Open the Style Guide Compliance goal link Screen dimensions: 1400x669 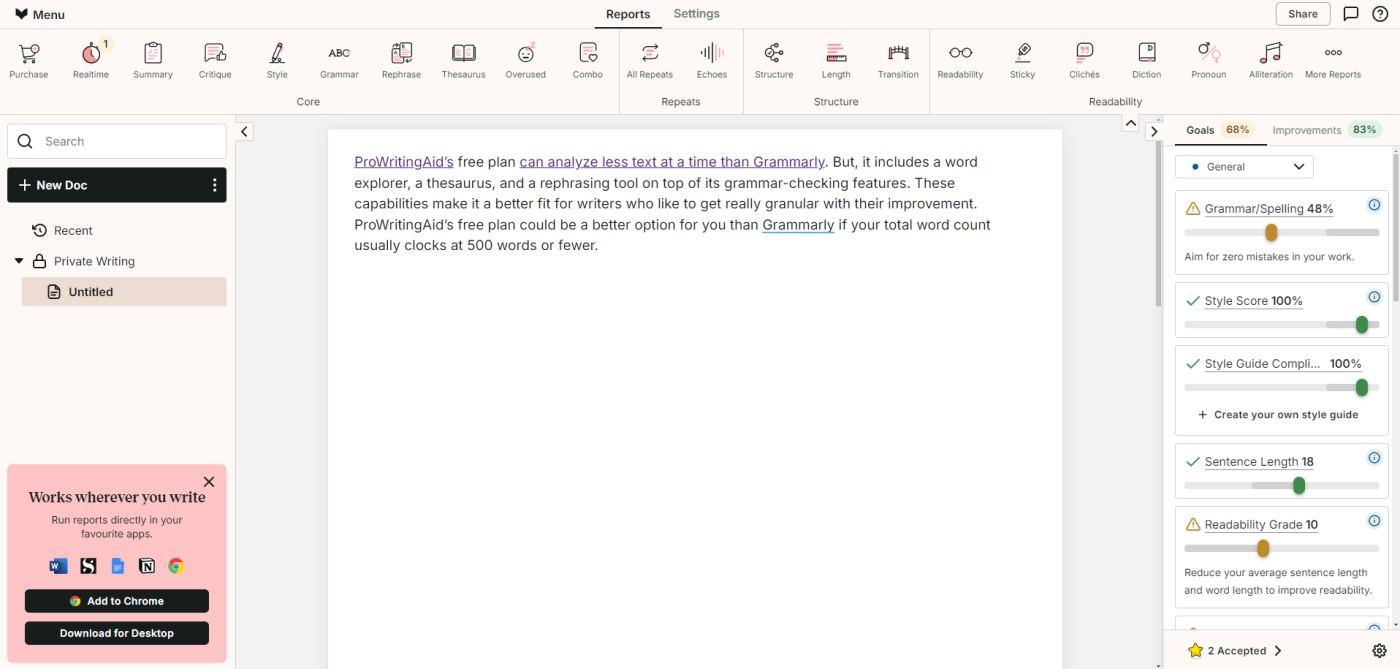[1283, 364]
